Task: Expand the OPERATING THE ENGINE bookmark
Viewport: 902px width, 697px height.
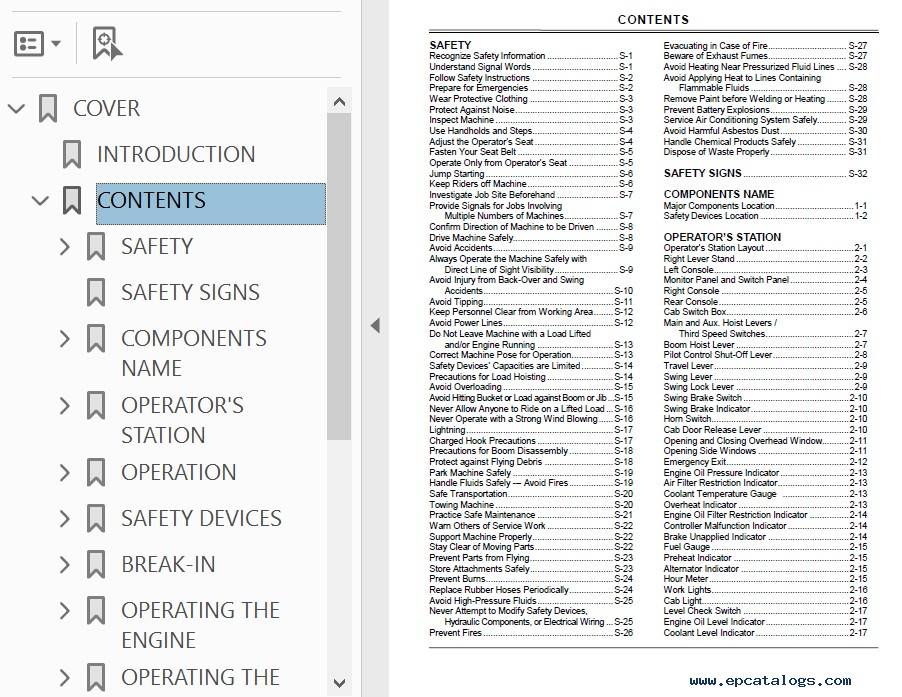Action: tap(64, 611)
